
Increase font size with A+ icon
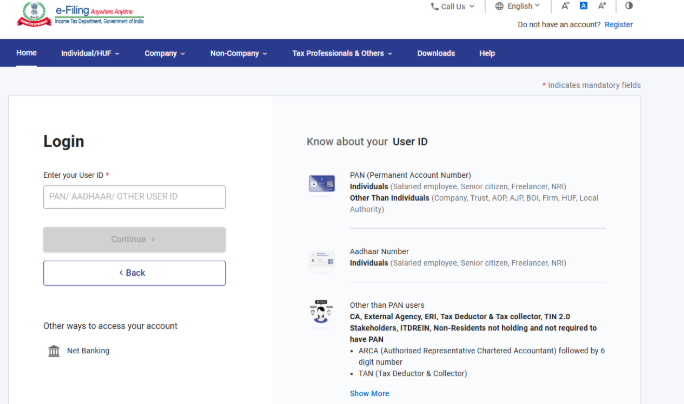(x=602, y=6)
